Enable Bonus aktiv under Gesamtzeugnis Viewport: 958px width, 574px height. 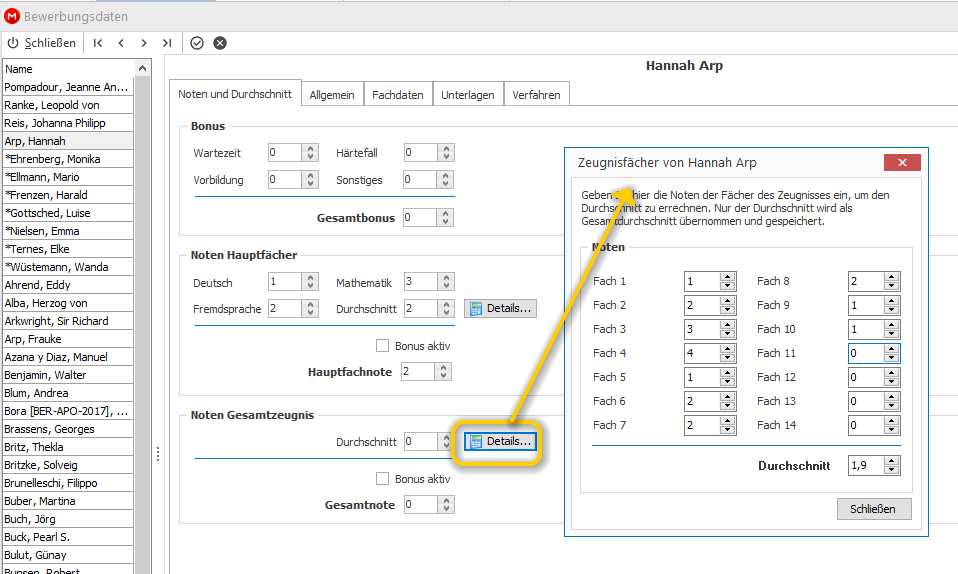382,479
